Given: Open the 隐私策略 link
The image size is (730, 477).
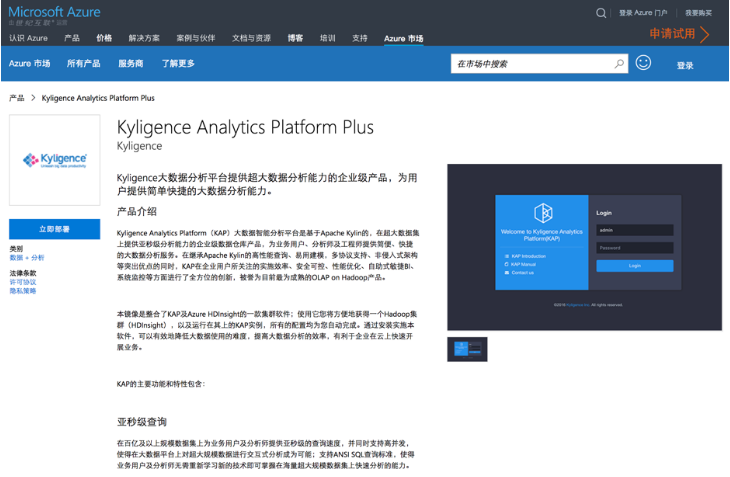Looking at the screenshot, I should pos(23,291).
